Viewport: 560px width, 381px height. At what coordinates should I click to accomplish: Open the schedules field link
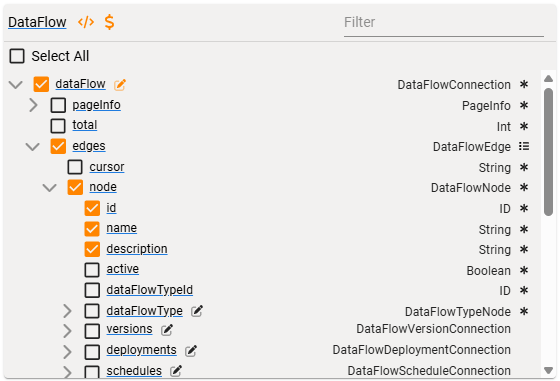tap(134, 371)
